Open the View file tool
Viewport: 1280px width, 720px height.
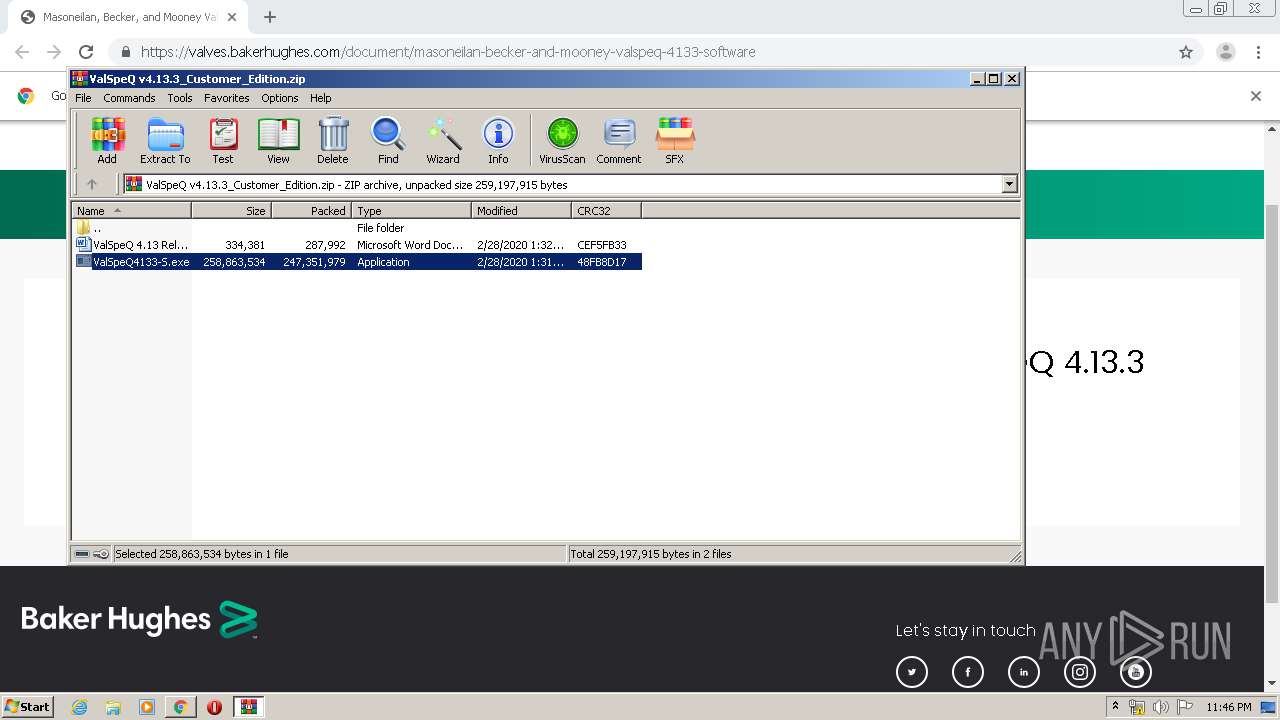pos(278,140)
